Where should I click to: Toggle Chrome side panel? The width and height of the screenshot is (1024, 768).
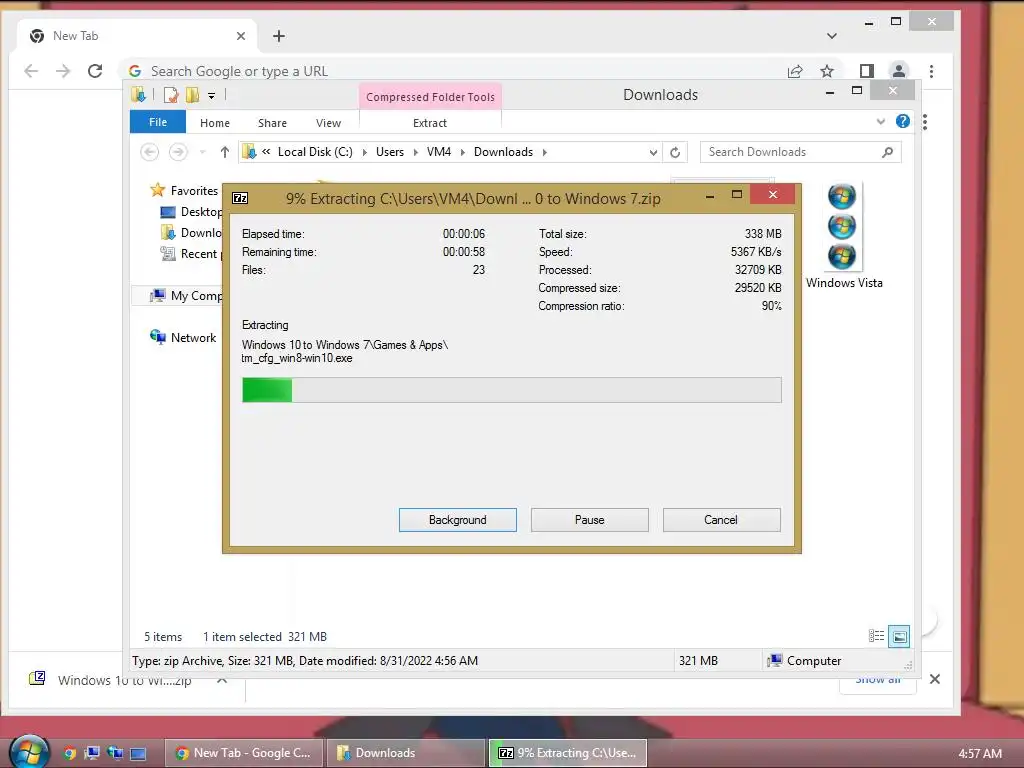[x=867, y=71]
